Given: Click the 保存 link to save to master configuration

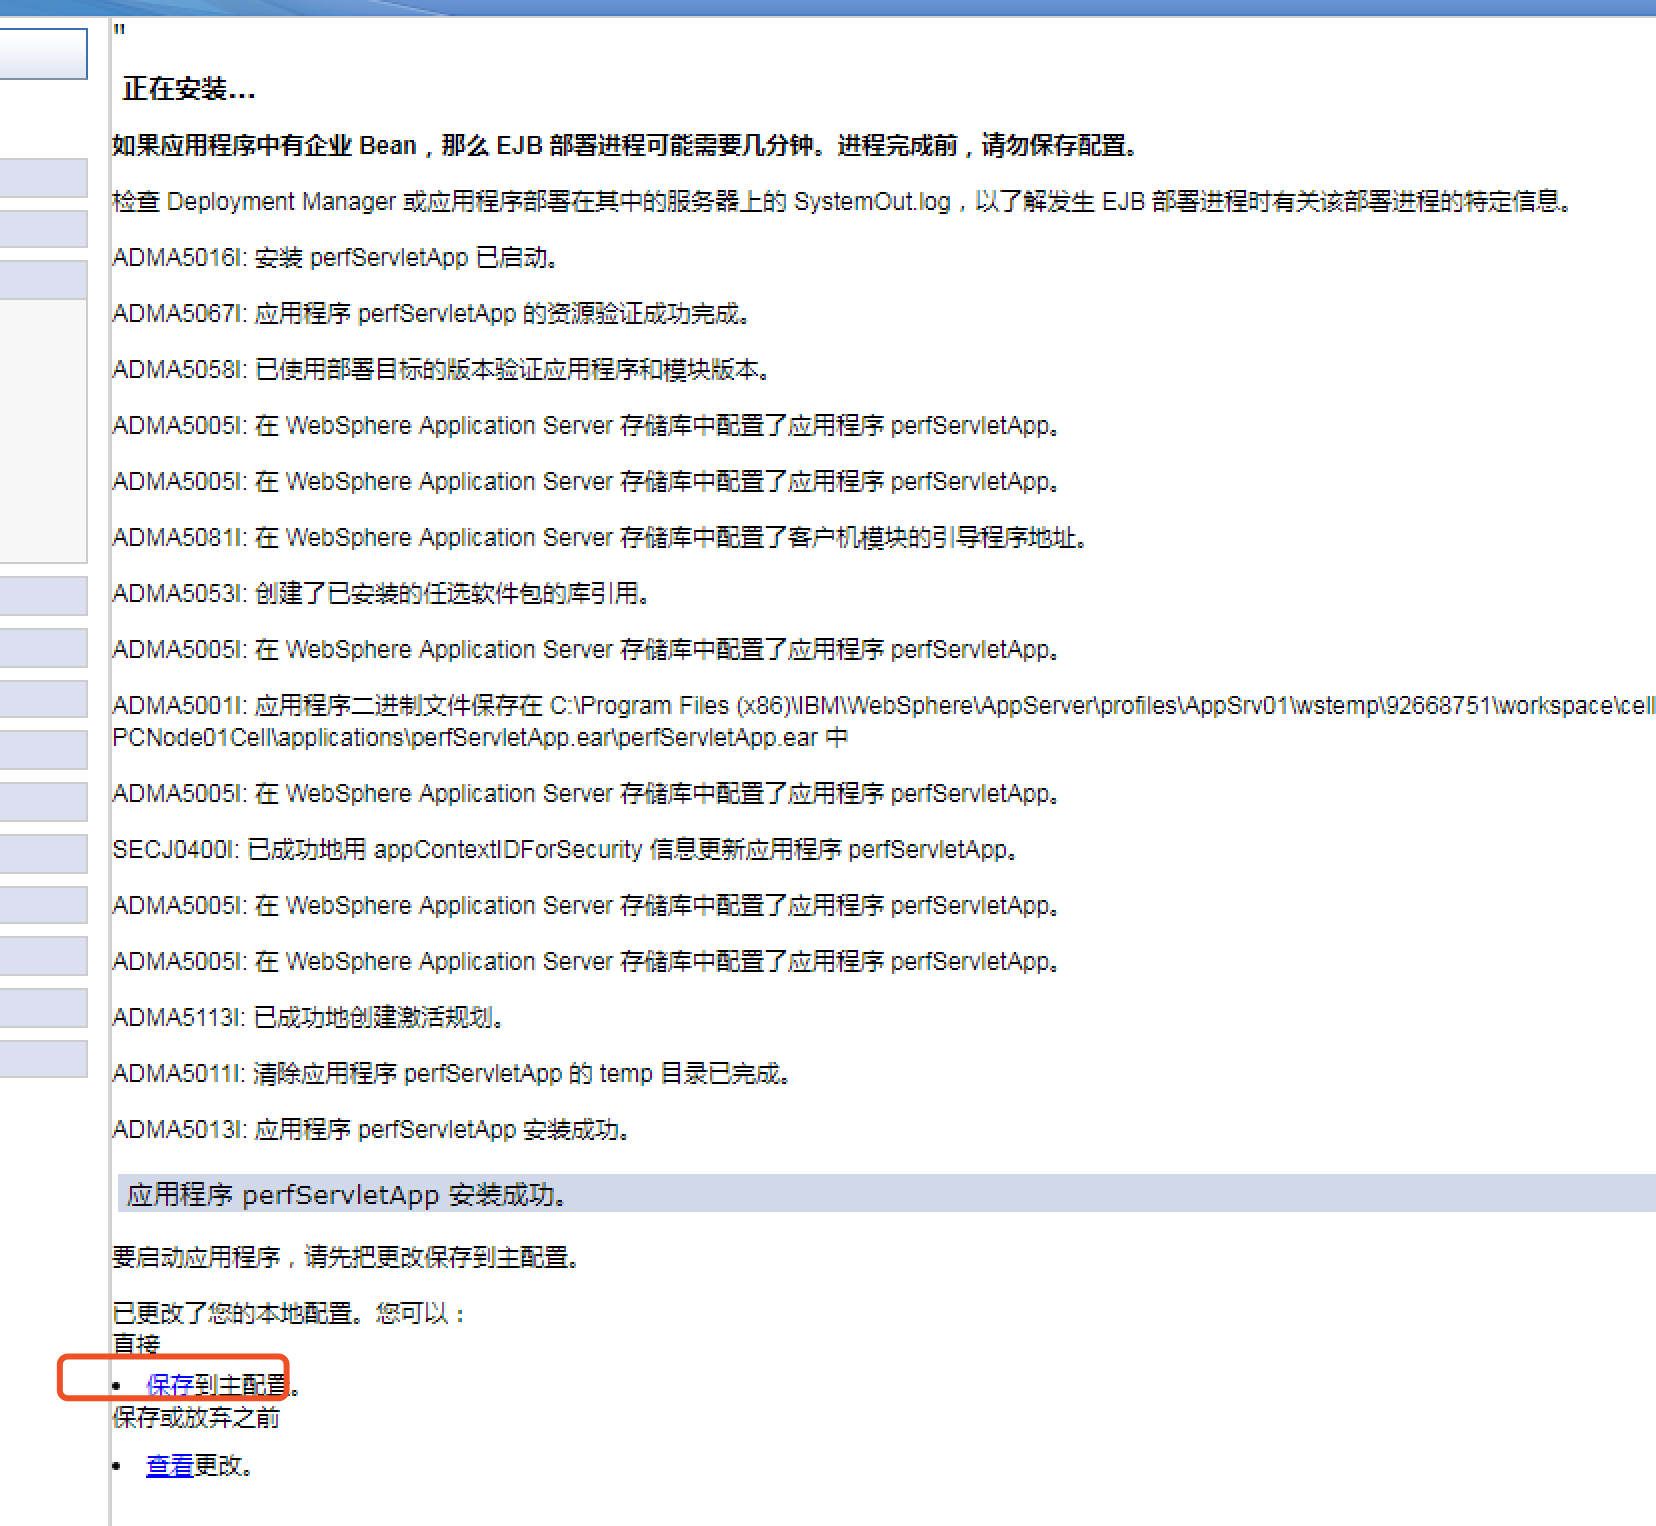Looking at the screenshot, I should click(170, 1385).
